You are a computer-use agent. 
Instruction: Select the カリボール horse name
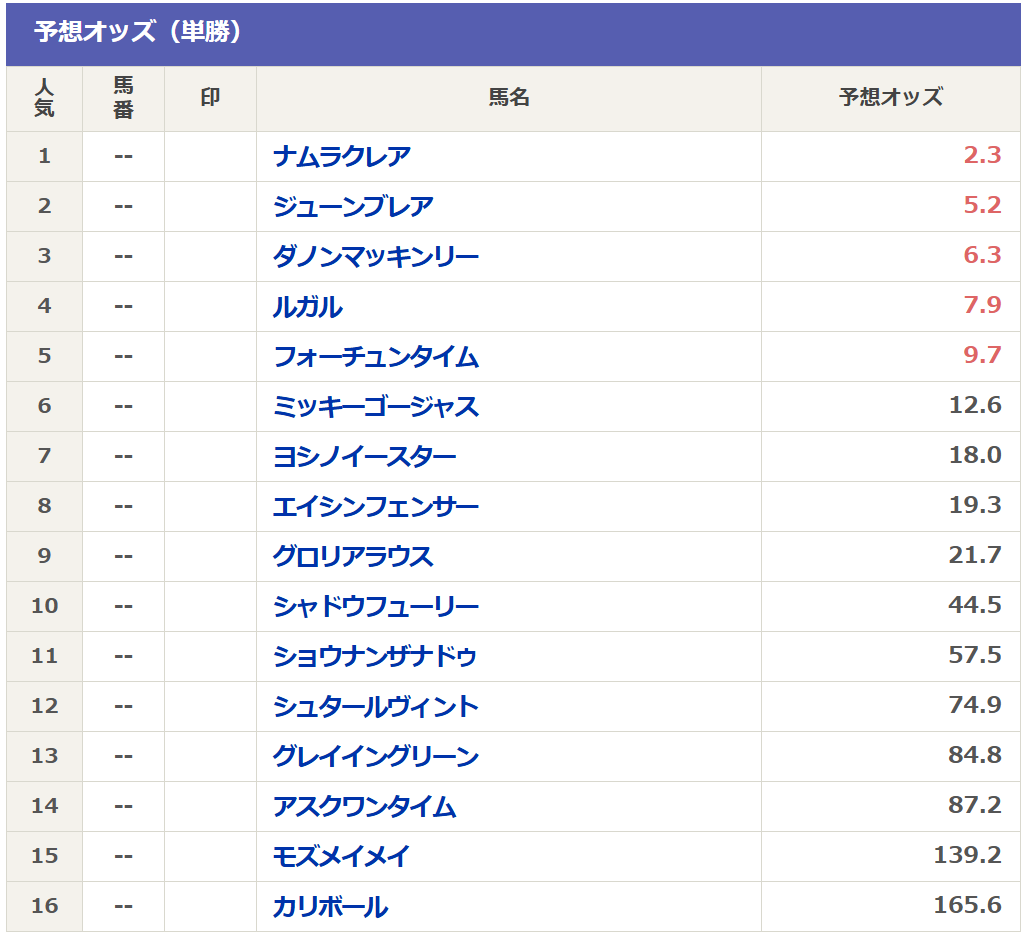(330, 907)
